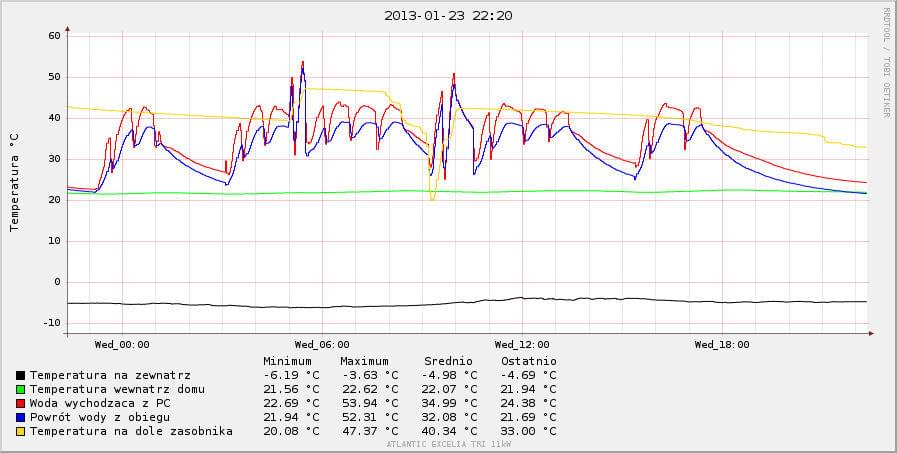Select the Wed_12:00 time axis label
The height and width of the screenshot is (453, 897).
coord(522,345)
